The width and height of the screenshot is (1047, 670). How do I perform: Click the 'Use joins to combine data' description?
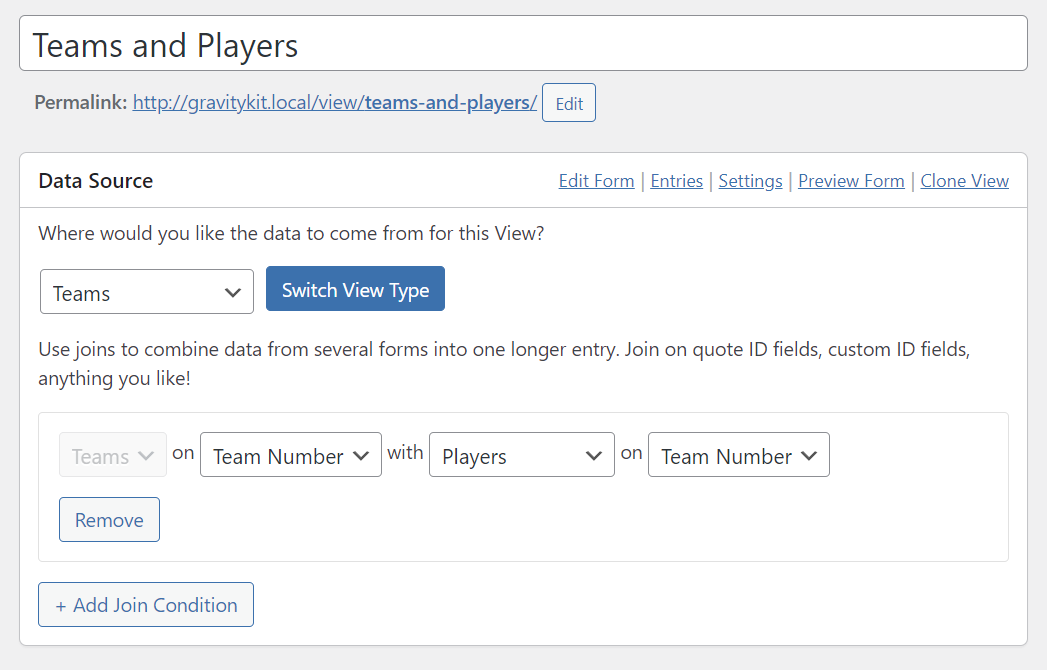tap(504, 363)
